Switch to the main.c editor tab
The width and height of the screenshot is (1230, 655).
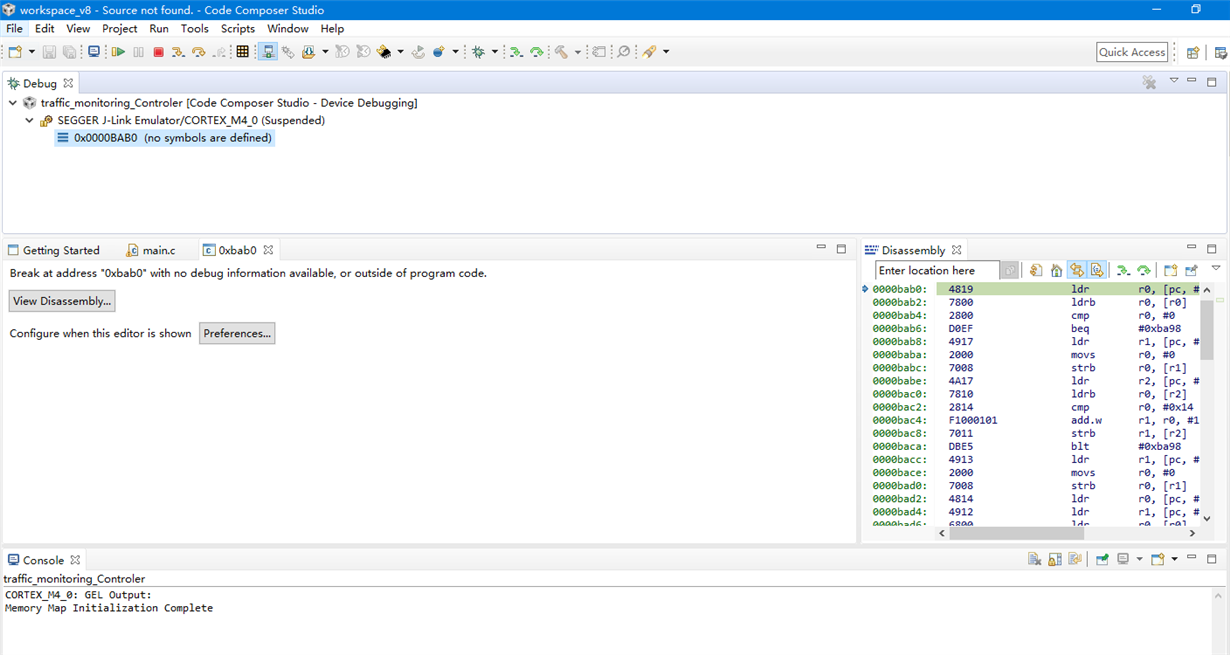coord(151,250)
